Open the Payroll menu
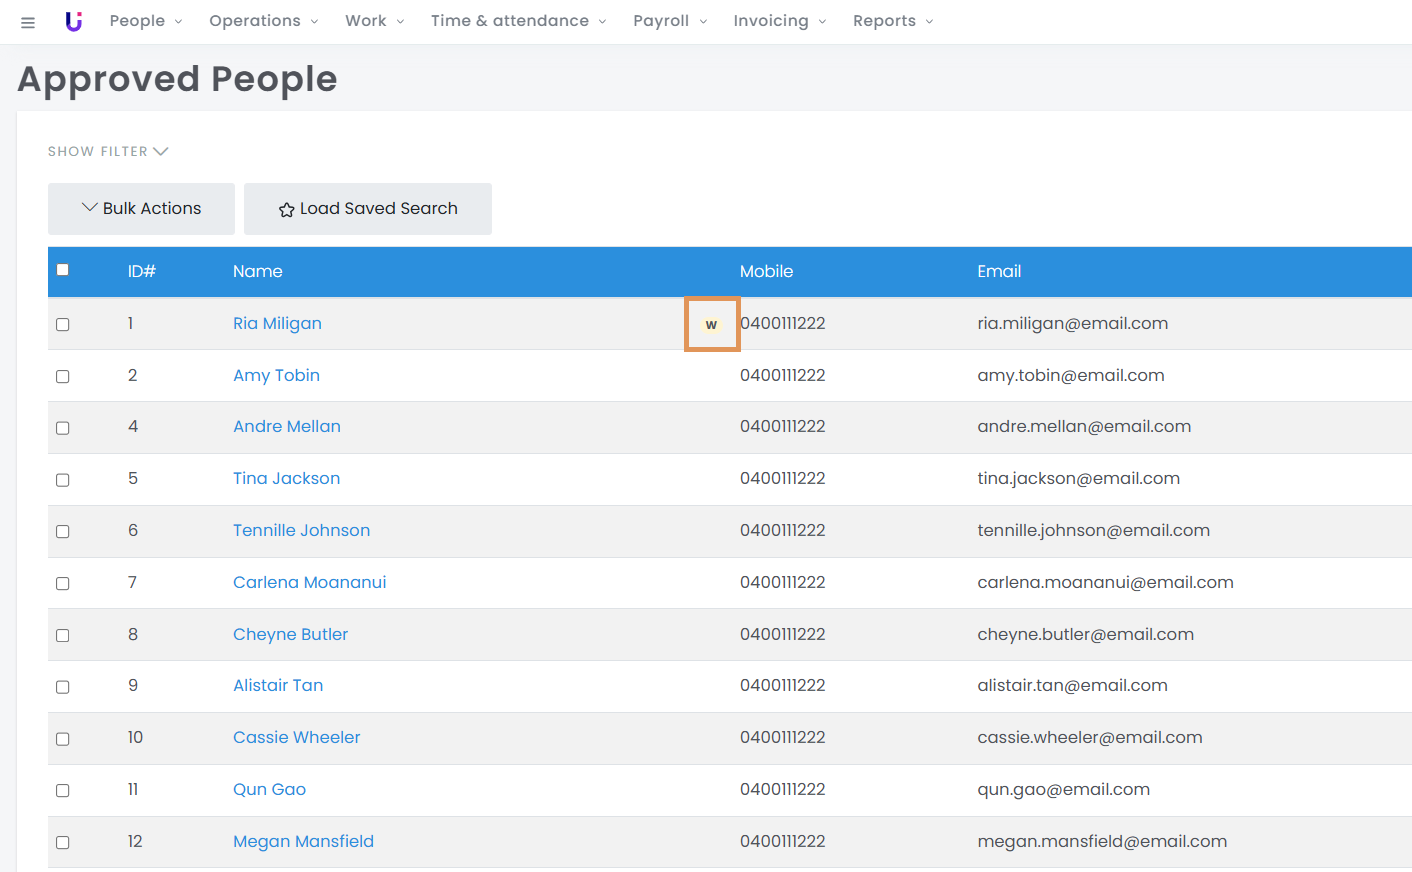The width and height of the screenshot is (1412, 872). (669, 21)
